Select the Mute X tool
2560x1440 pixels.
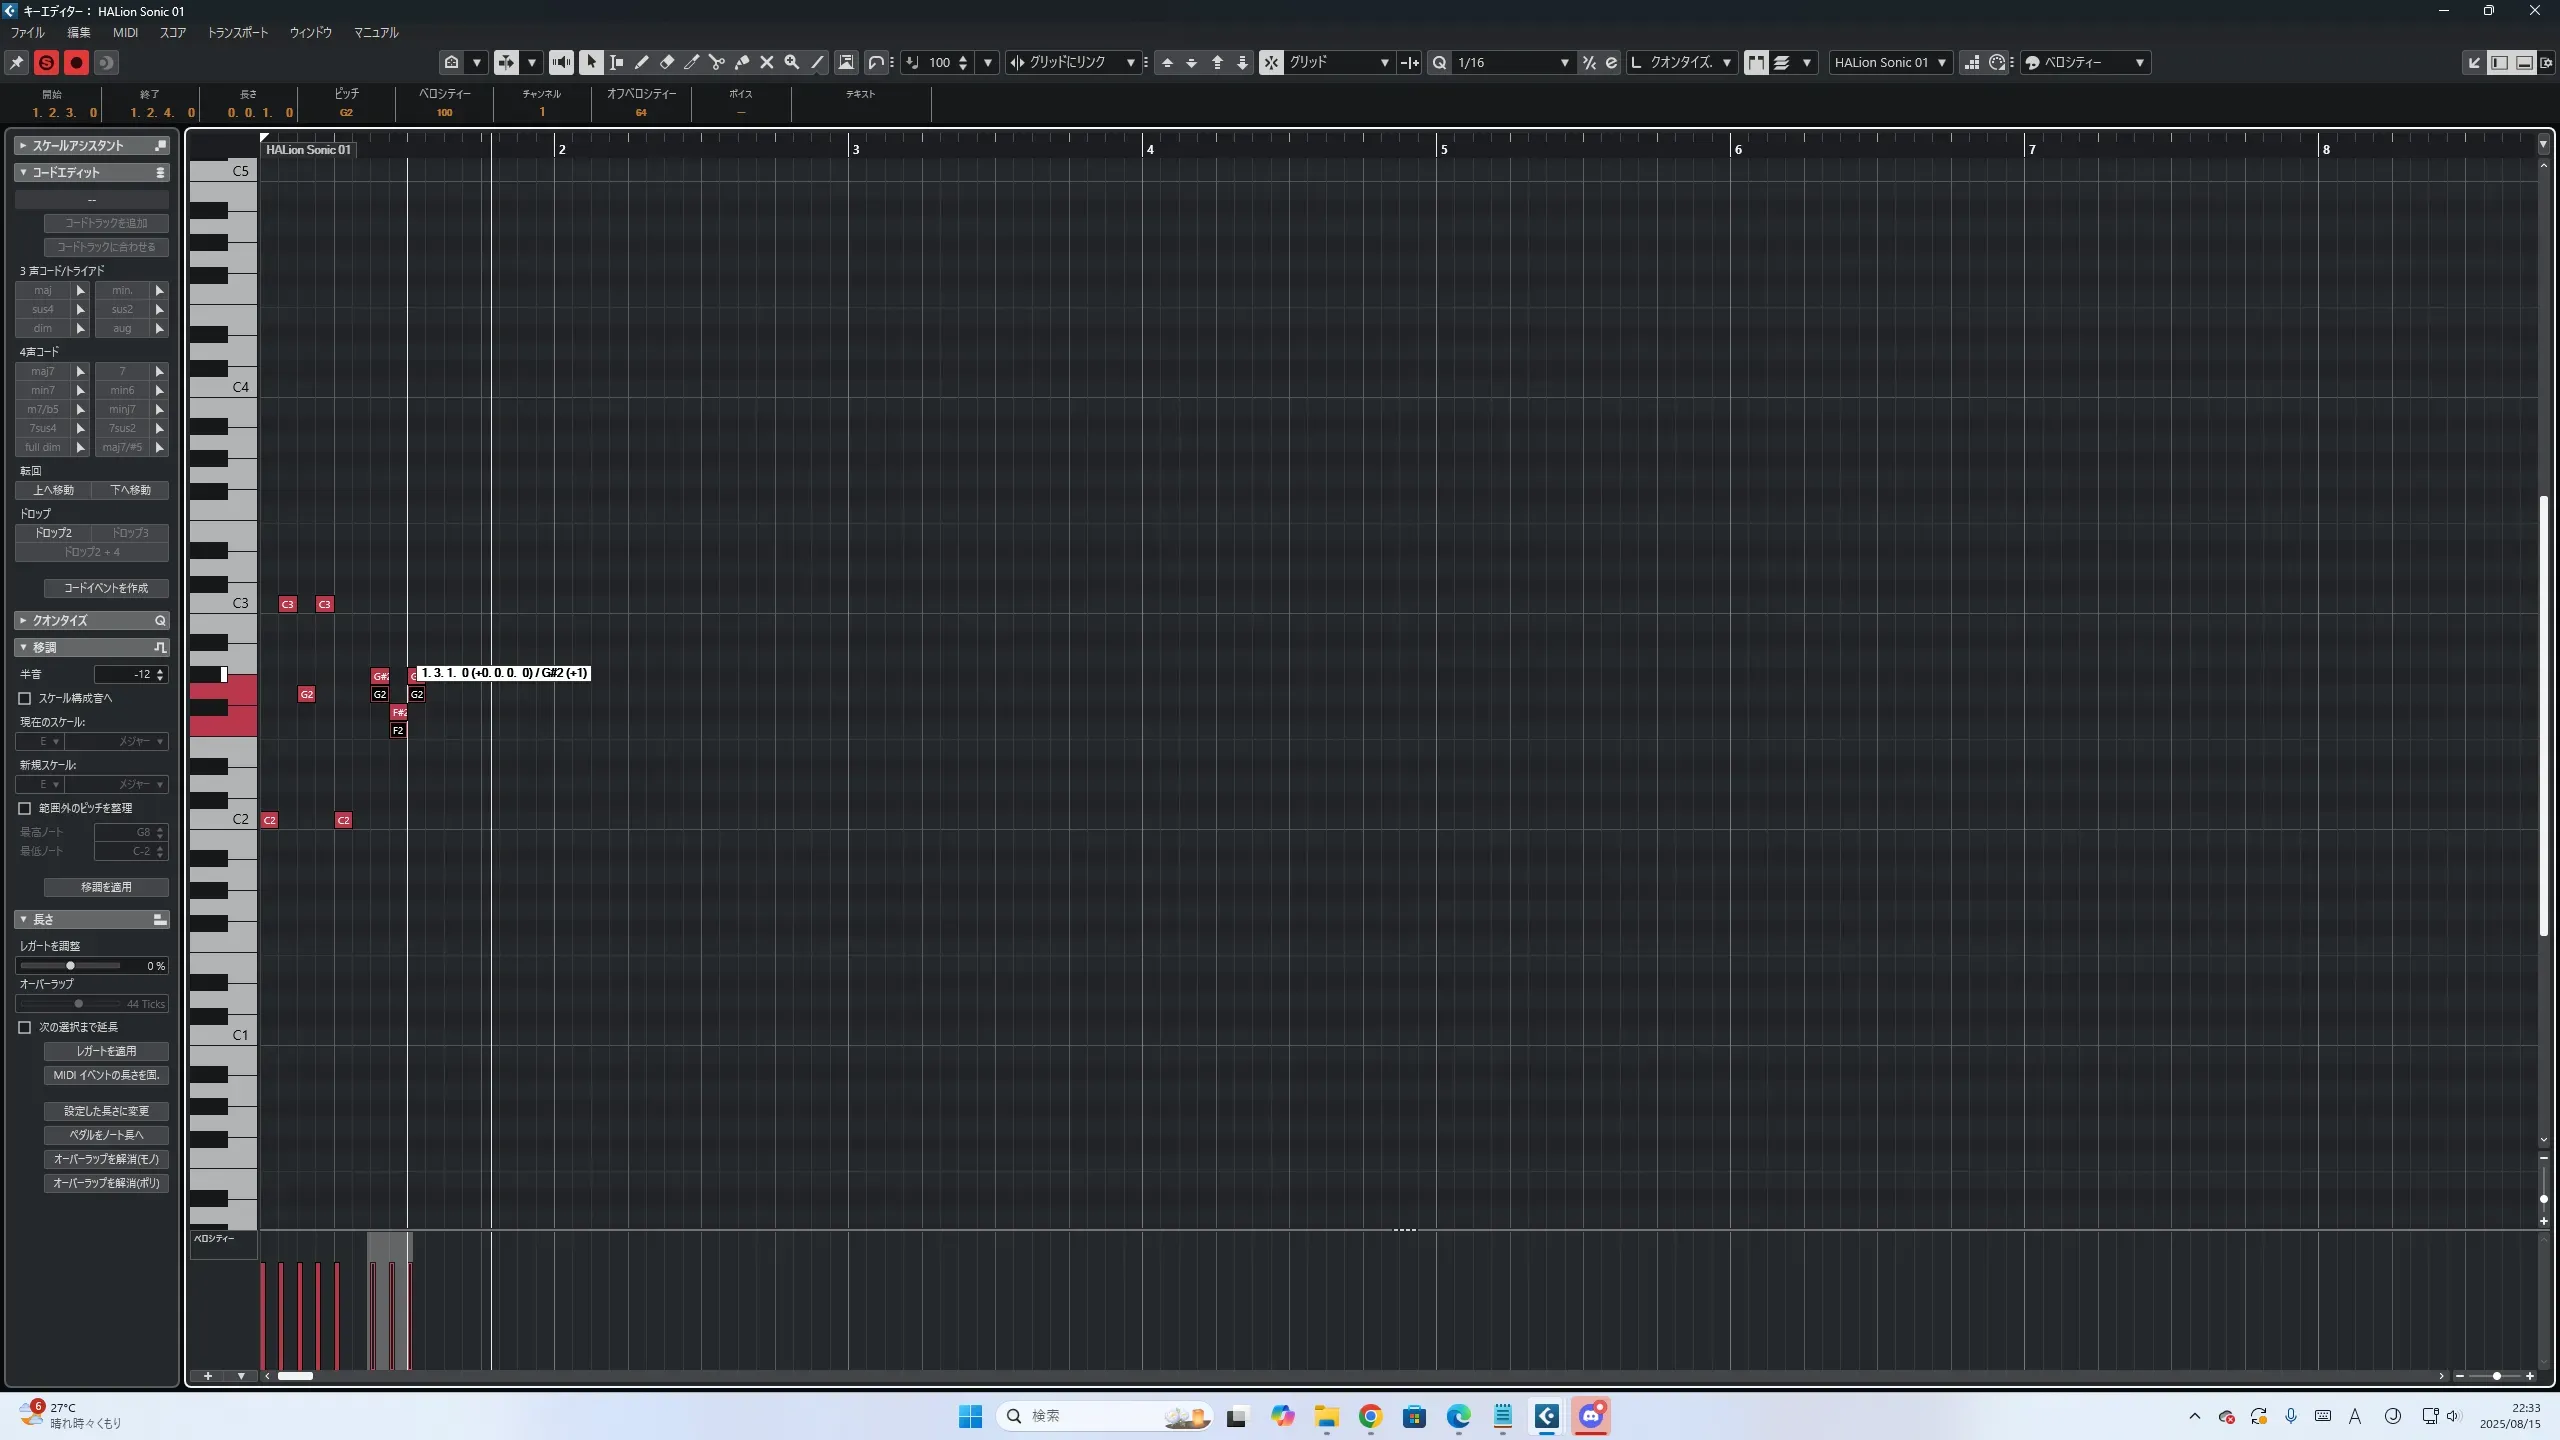tap(767, 62)
